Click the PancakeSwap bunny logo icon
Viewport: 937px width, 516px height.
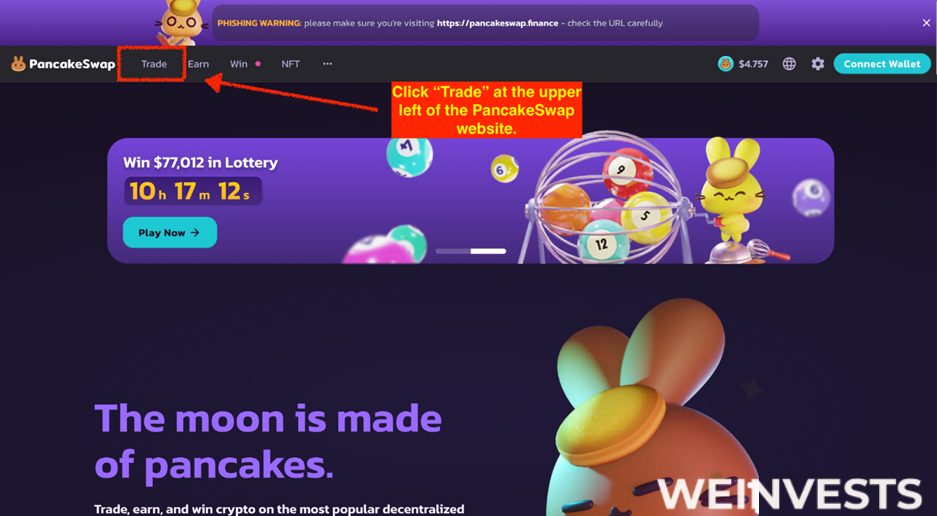click(18, 64)
